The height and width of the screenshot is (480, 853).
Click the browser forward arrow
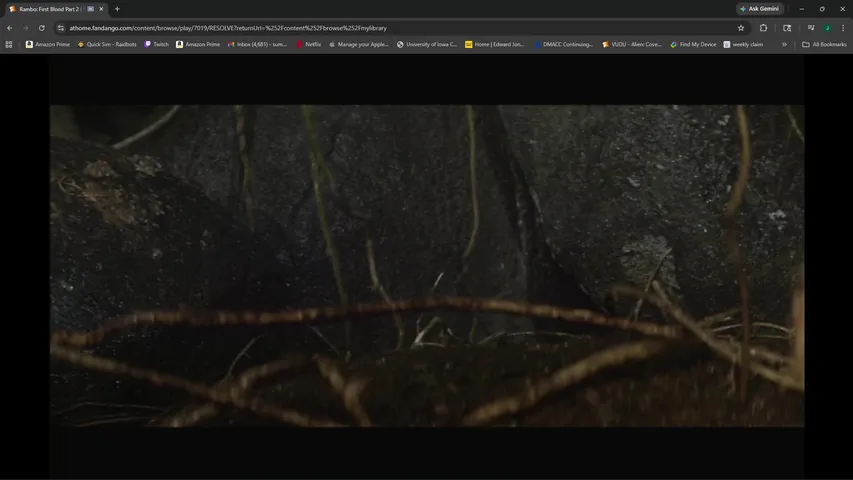pos(26,28)
